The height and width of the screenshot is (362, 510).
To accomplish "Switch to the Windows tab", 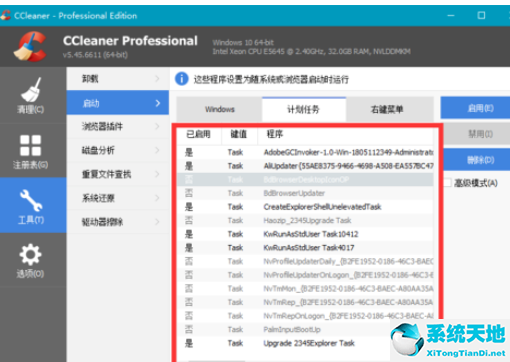I will 219,109.
